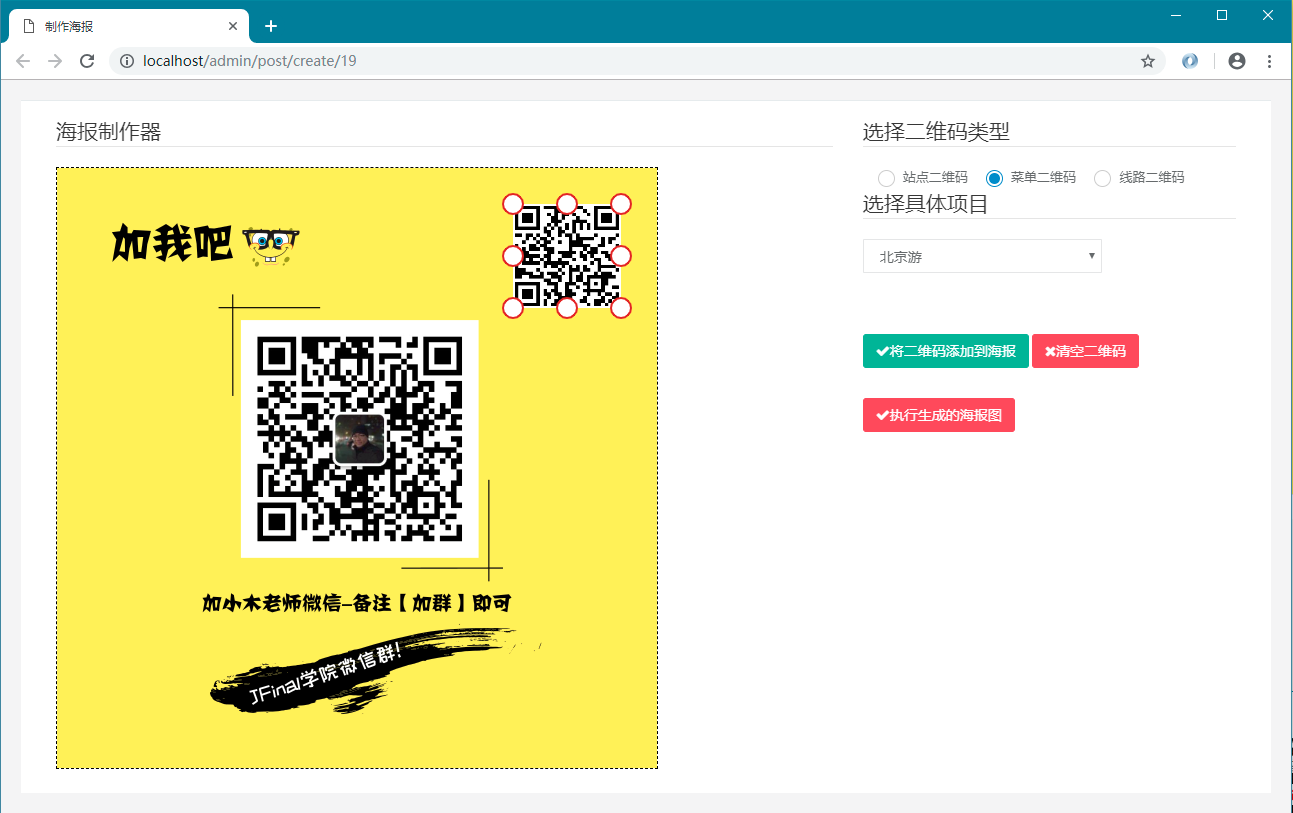Open the browser extension icon

(1189, 61)
